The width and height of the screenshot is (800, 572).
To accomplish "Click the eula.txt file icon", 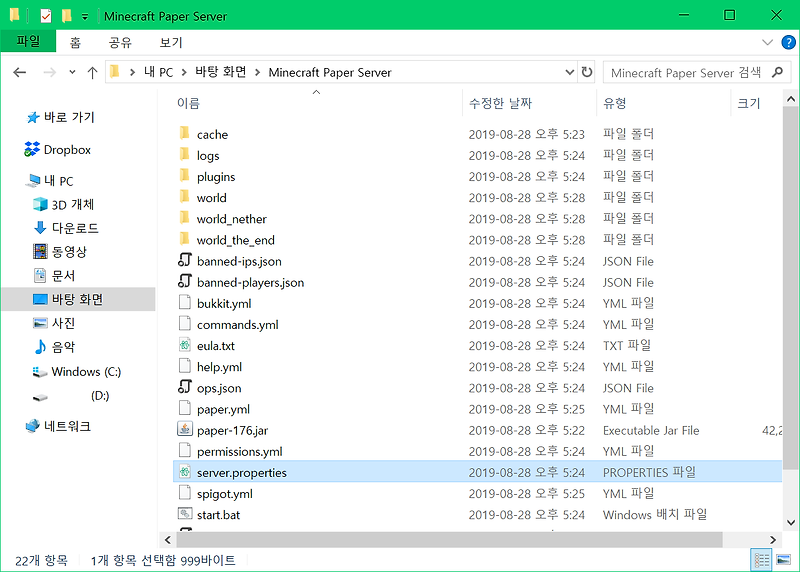I will tap(185, 345).
